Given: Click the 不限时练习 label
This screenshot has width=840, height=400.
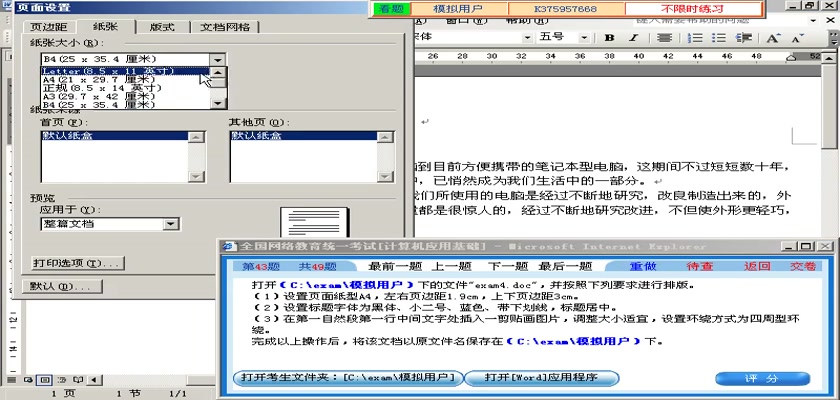Looking at the screenshot, I should tap(693, 9).
